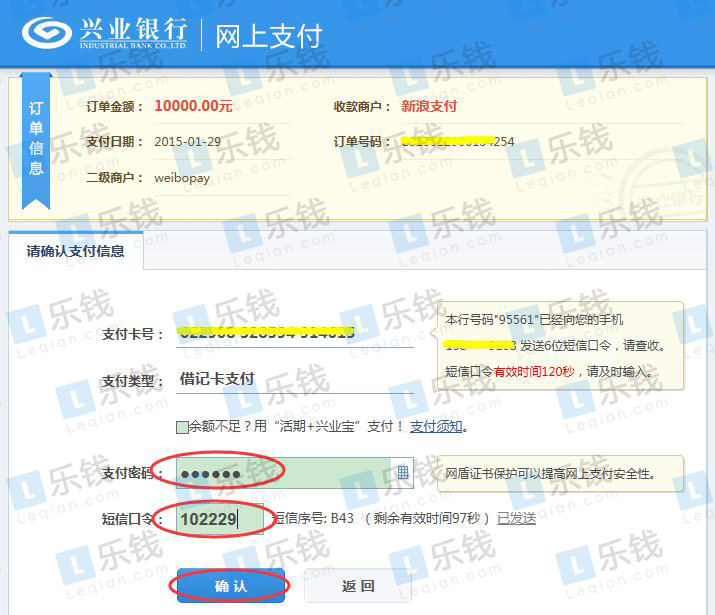715x615 pixels.
Task: Click the 网上支付 header title
Action: 269,36
